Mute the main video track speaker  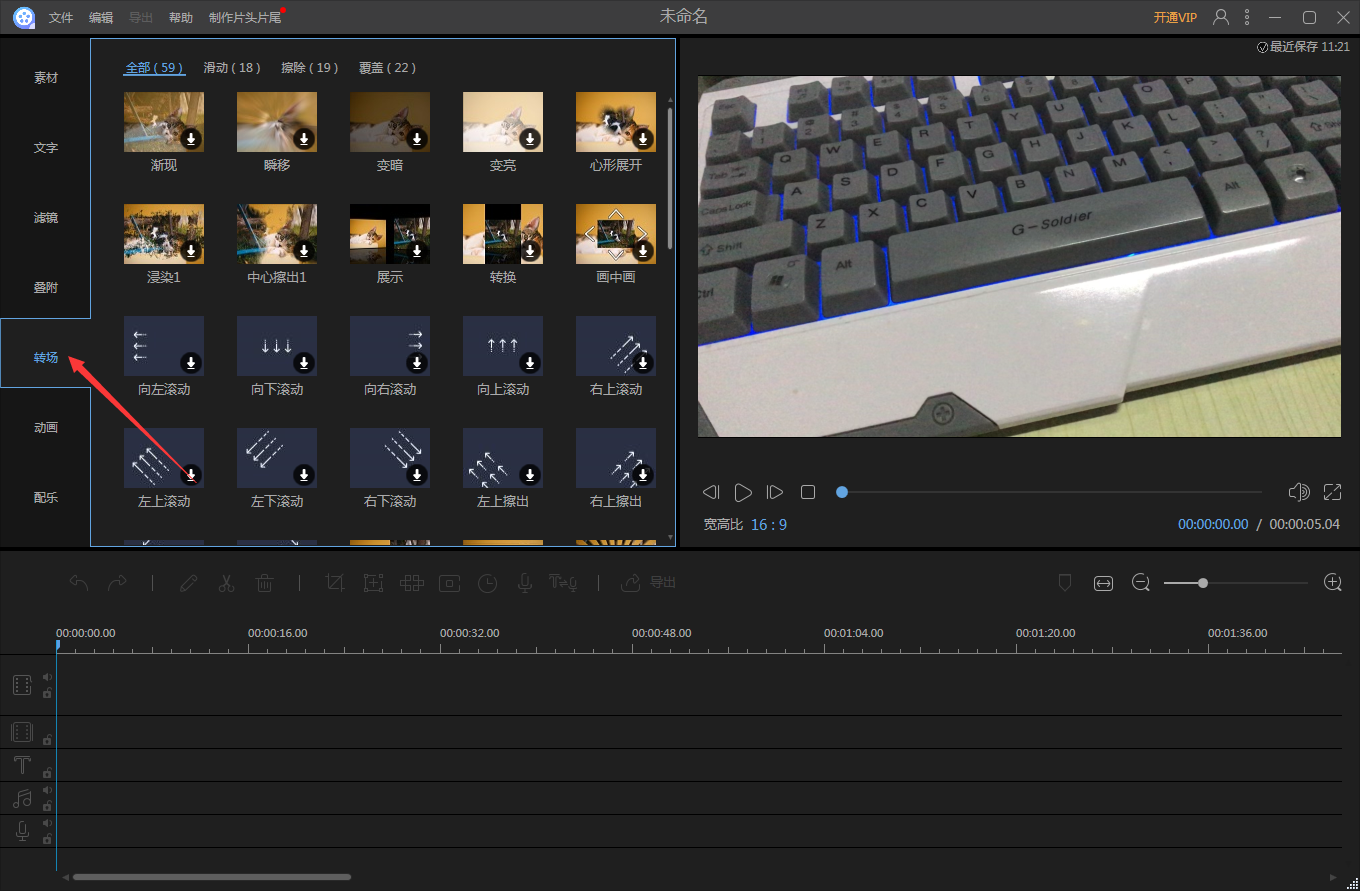(x=47, y=677)
